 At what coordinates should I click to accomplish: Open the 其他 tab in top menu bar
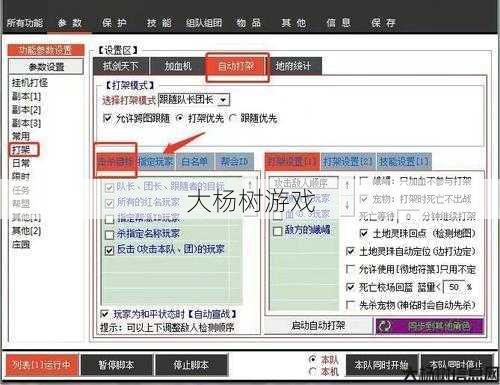293,23
